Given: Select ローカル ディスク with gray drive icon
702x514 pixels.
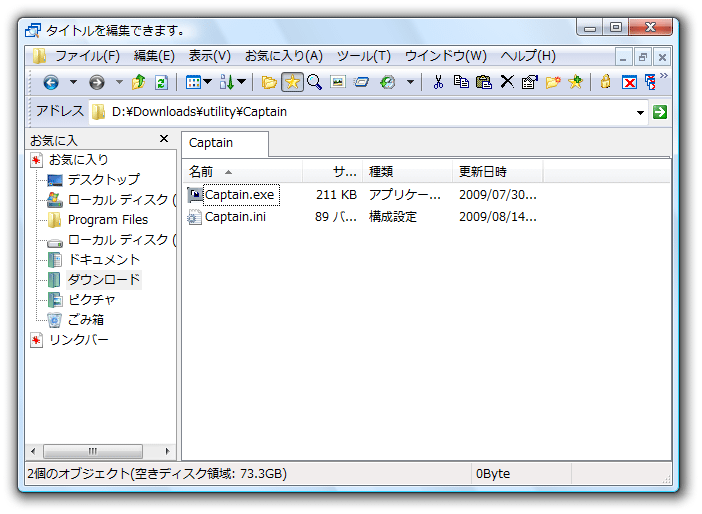Looking at the screenshot, I should (x=121, y=240).
